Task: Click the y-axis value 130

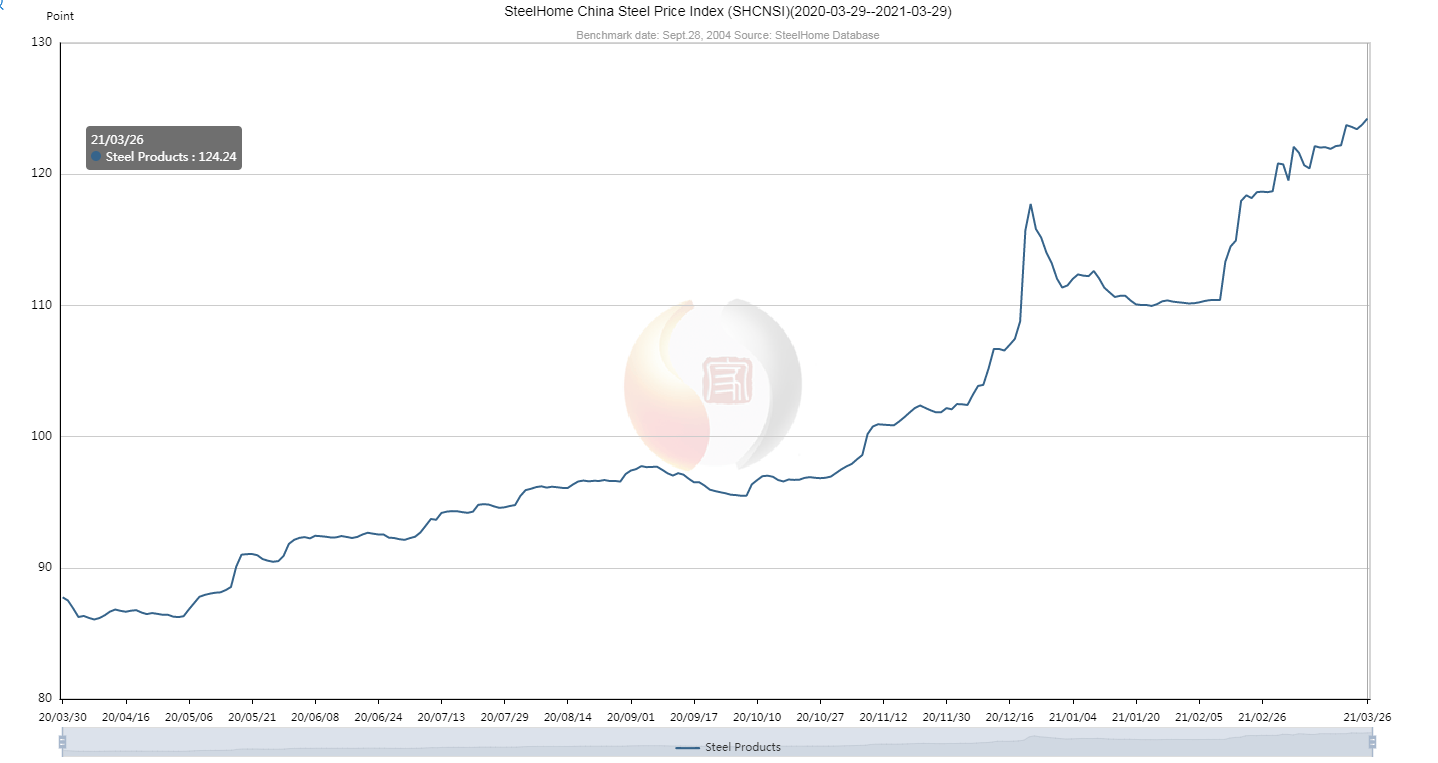Action: tap(44, 42)
